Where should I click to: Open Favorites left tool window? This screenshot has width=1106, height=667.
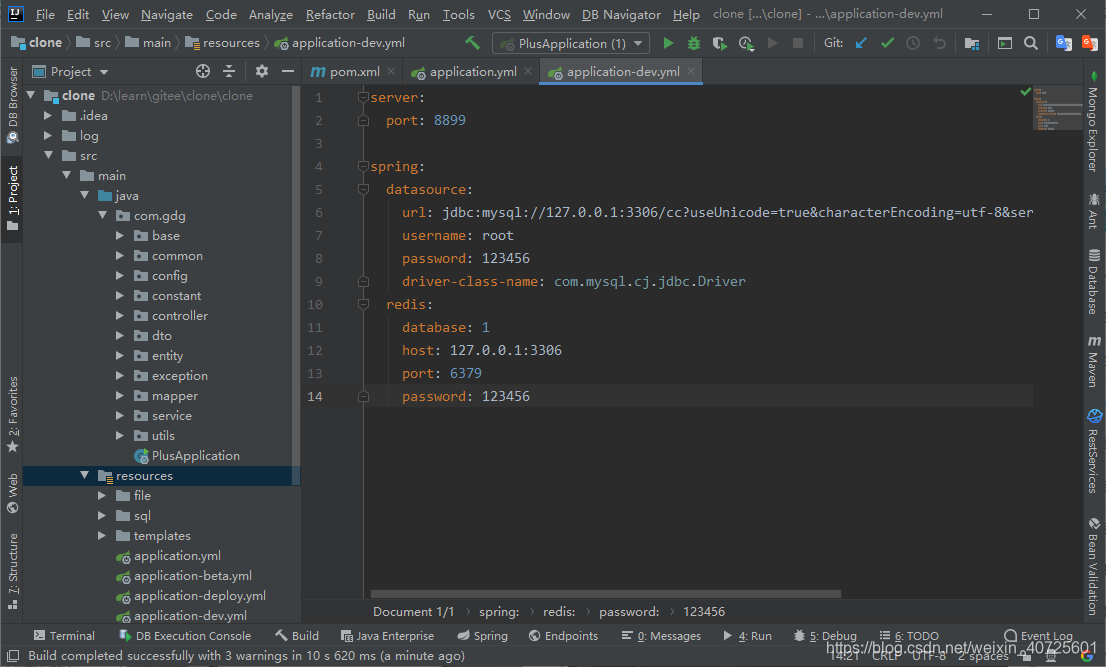tap(12, 415)
